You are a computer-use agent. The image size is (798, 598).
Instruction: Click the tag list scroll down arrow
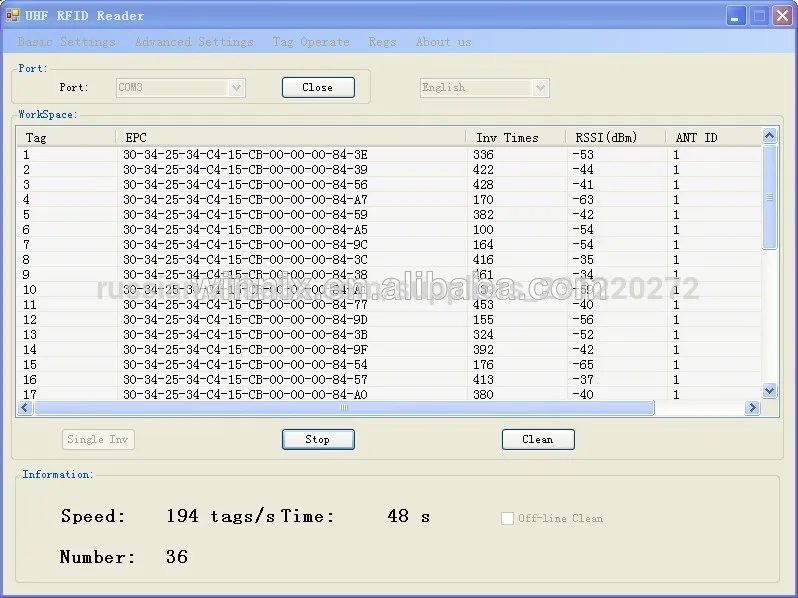(x=769, y=391)
